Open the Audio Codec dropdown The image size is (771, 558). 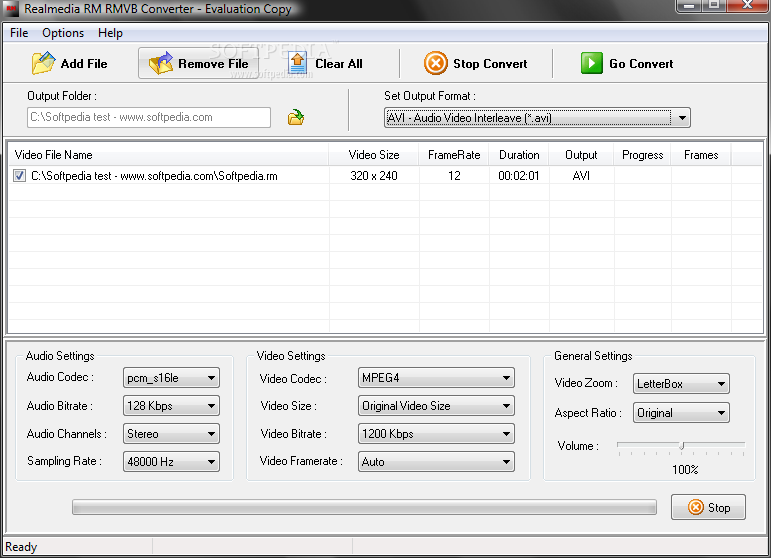click(171, 378)
